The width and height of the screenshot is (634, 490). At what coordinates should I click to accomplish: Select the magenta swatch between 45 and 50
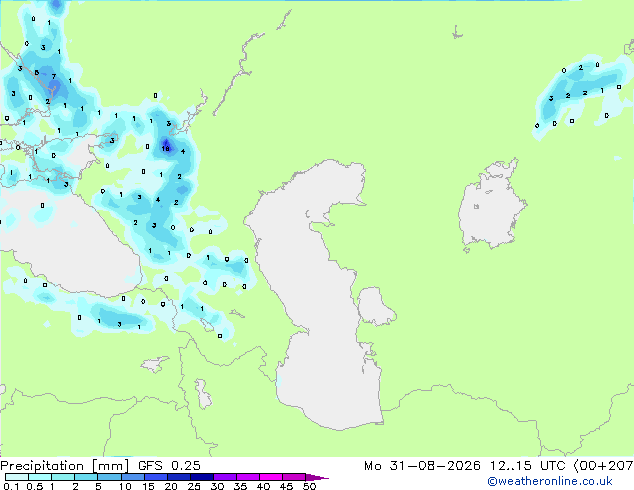[294, 477]
